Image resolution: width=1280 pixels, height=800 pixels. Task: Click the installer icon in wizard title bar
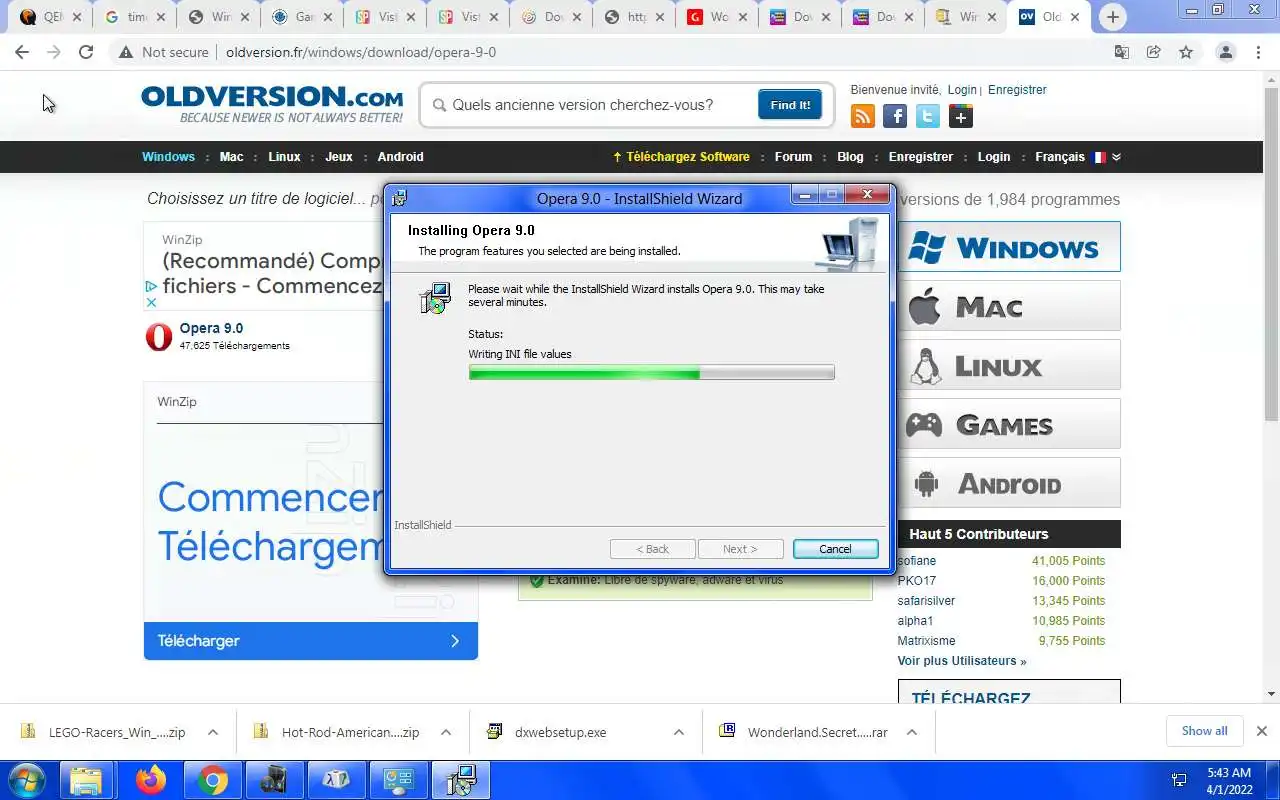pyautogui.click(x=399, y=198)
